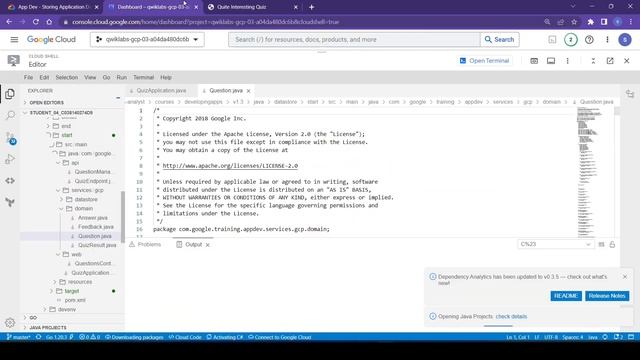Collapse the api folder
The image size is (640, 360).
75,163
